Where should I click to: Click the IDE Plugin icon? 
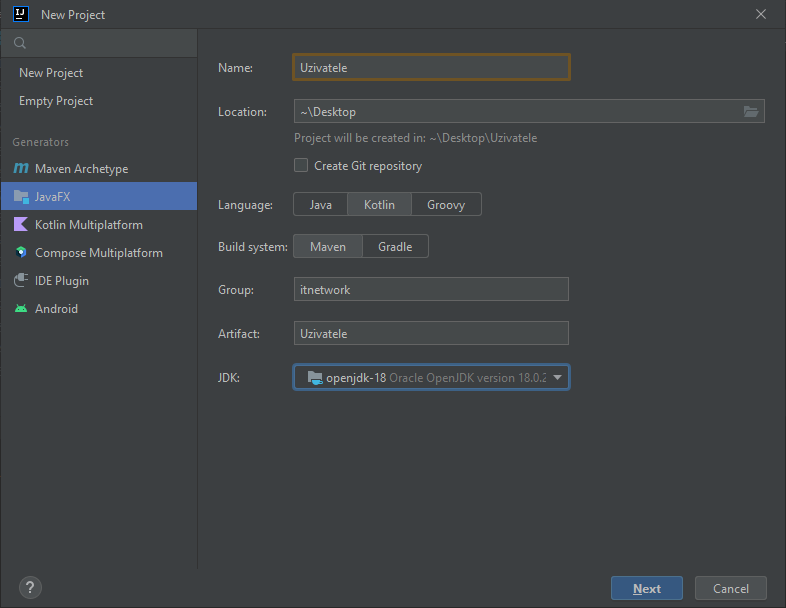tap(20, 281)
